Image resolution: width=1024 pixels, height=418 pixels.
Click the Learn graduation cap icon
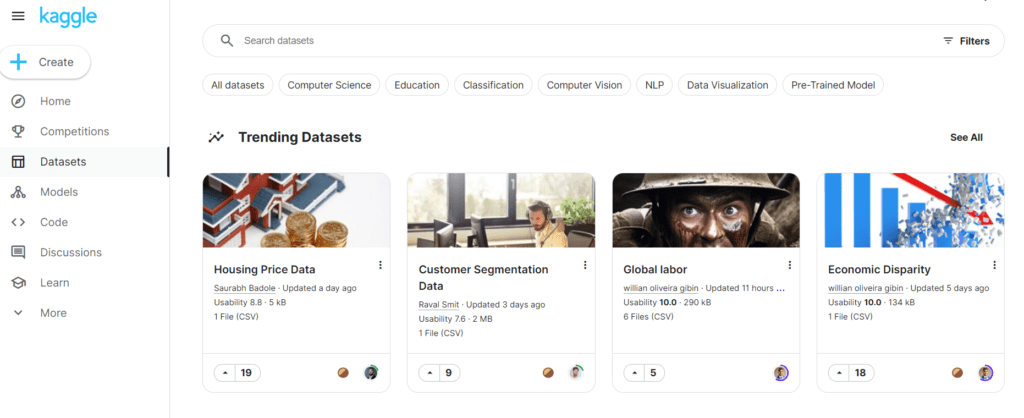point(18,283)
